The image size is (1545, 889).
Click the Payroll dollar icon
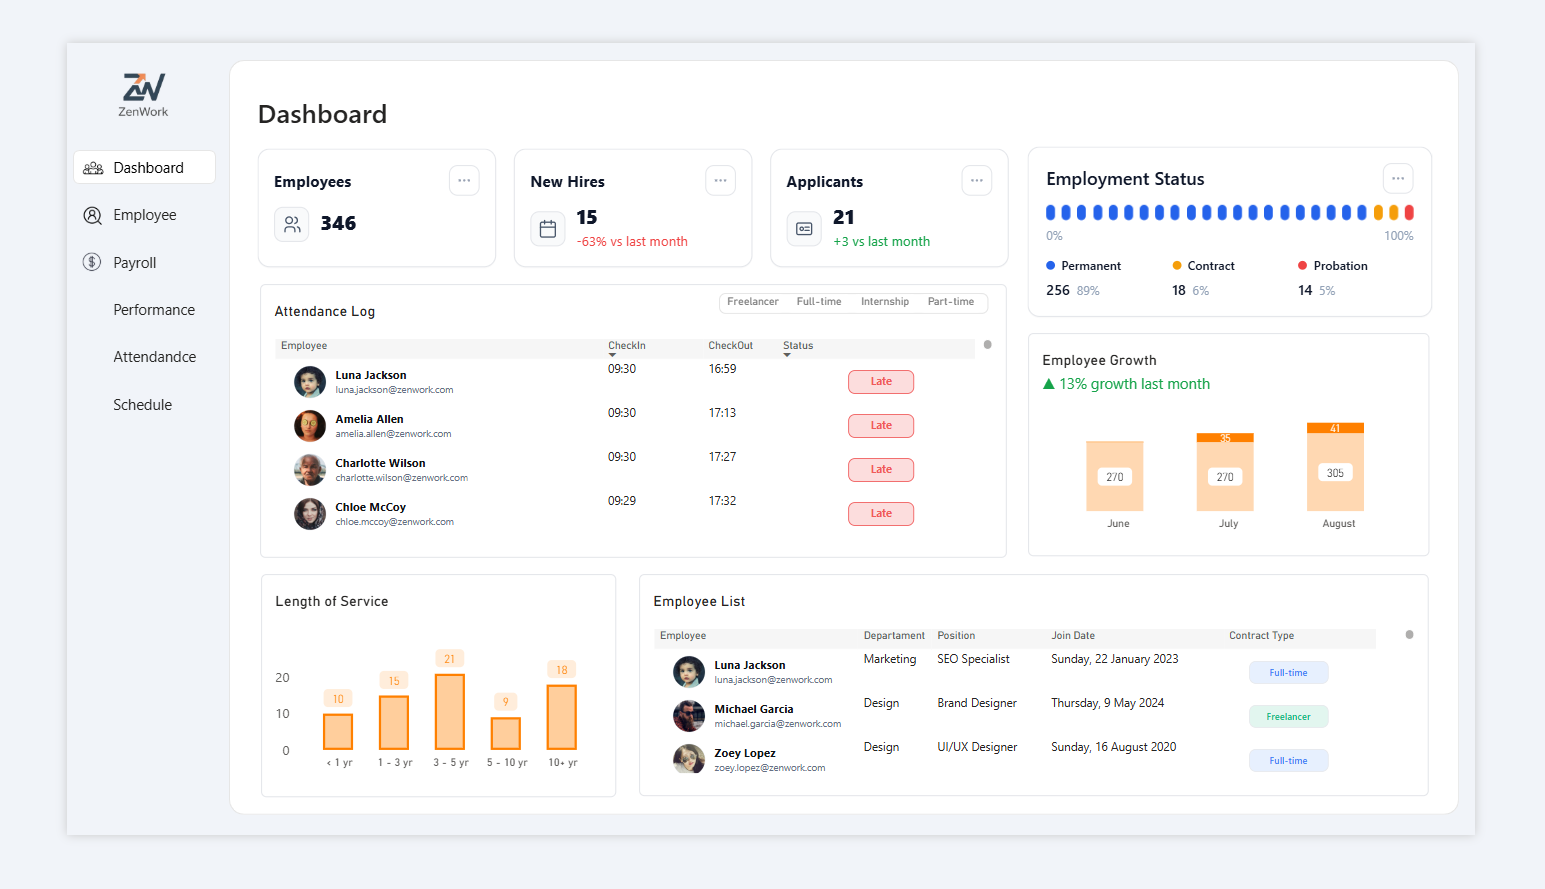pos(92,262)
